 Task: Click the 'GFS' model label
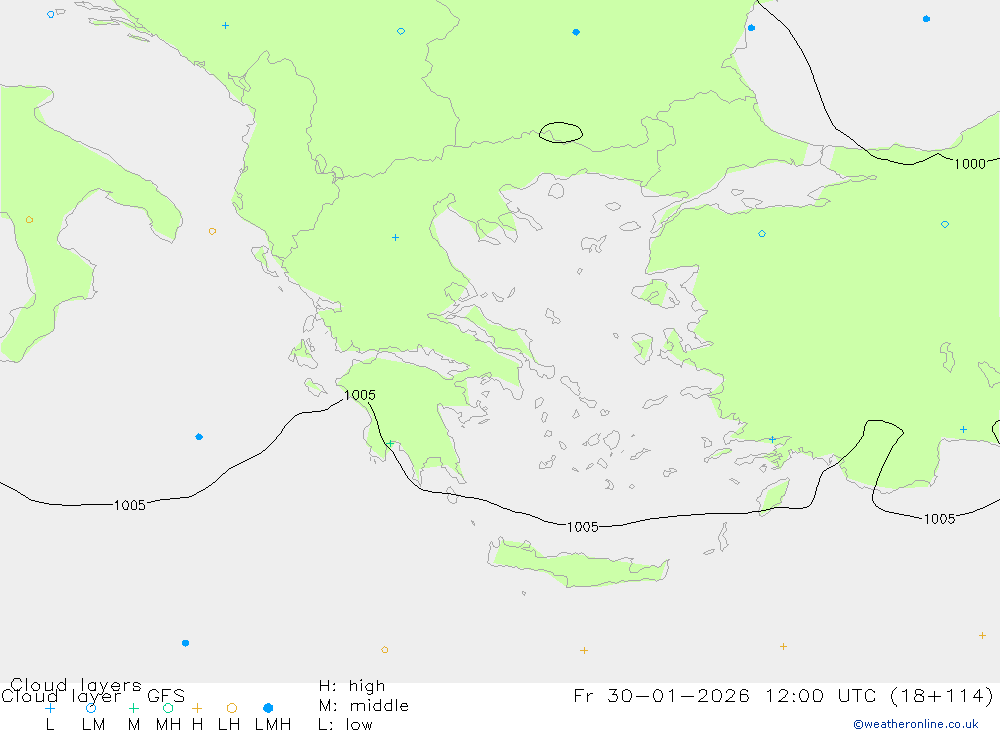pos(166,696)
